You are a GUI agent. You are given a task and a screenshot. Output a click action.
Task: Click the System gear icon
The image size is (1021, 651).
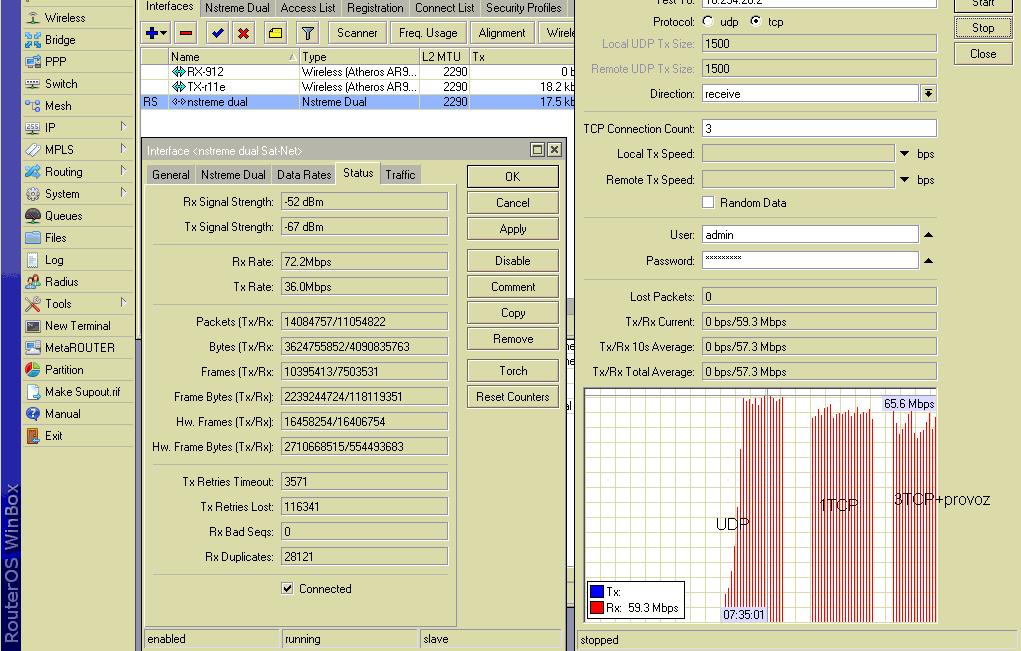33,194
